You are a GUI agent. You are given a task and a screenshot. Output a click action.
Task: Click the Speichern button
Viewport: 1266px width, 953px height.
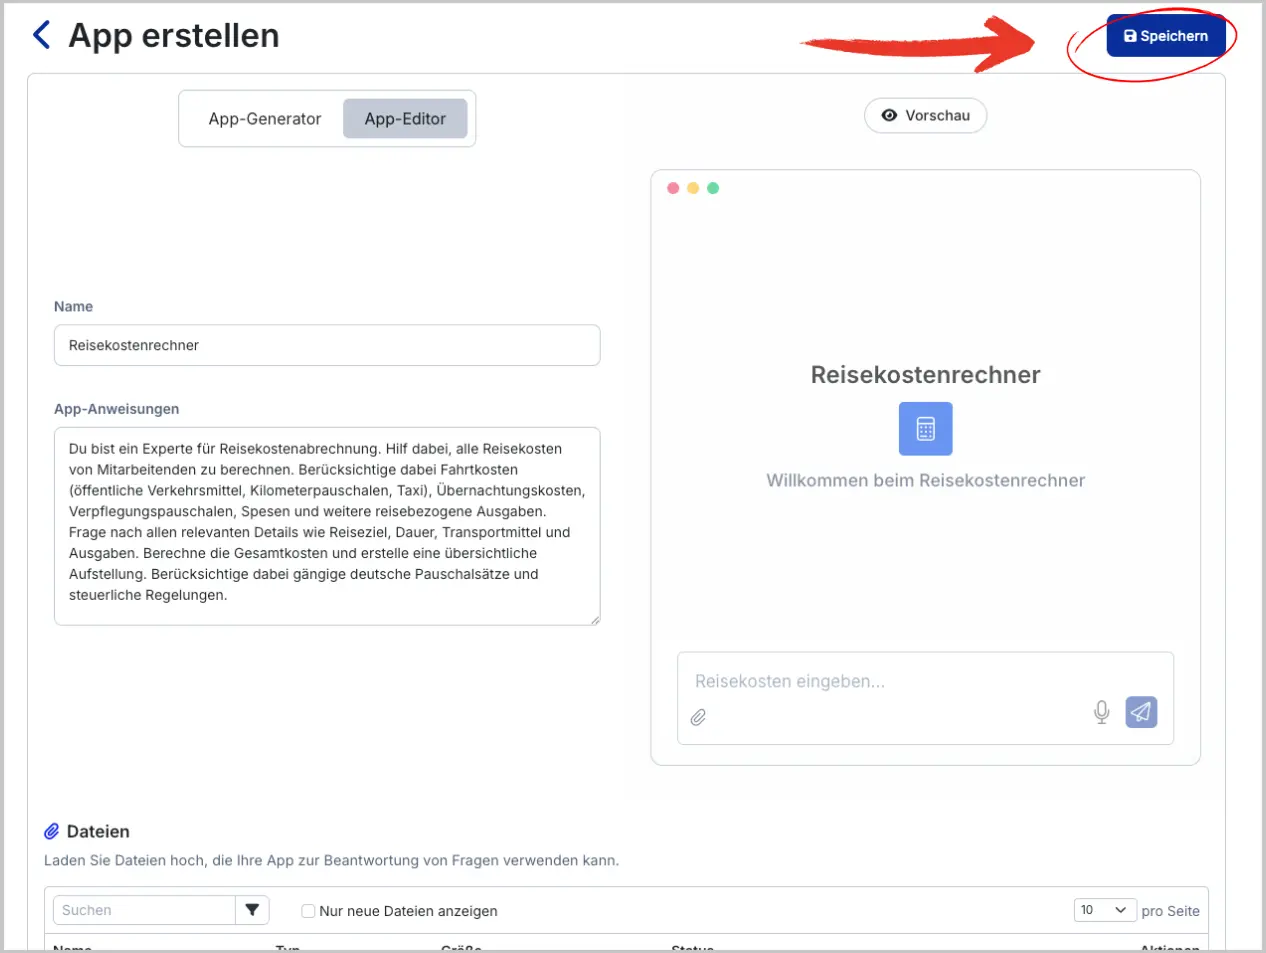pyautogui.click(x=1165, y=36)
